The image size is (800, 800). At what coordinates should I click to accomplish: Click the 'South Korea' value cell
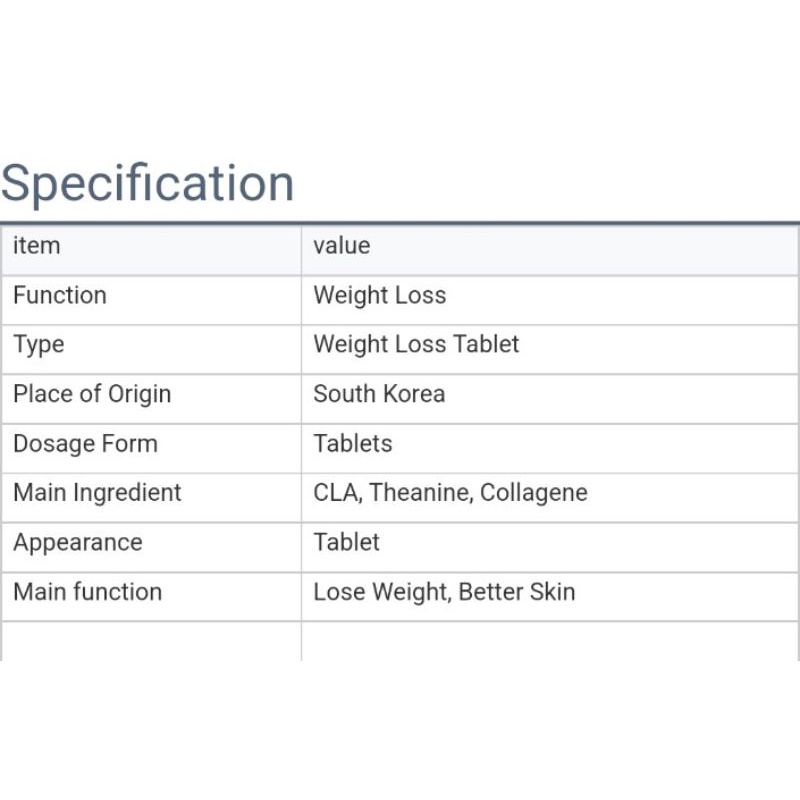coord(379,394)
